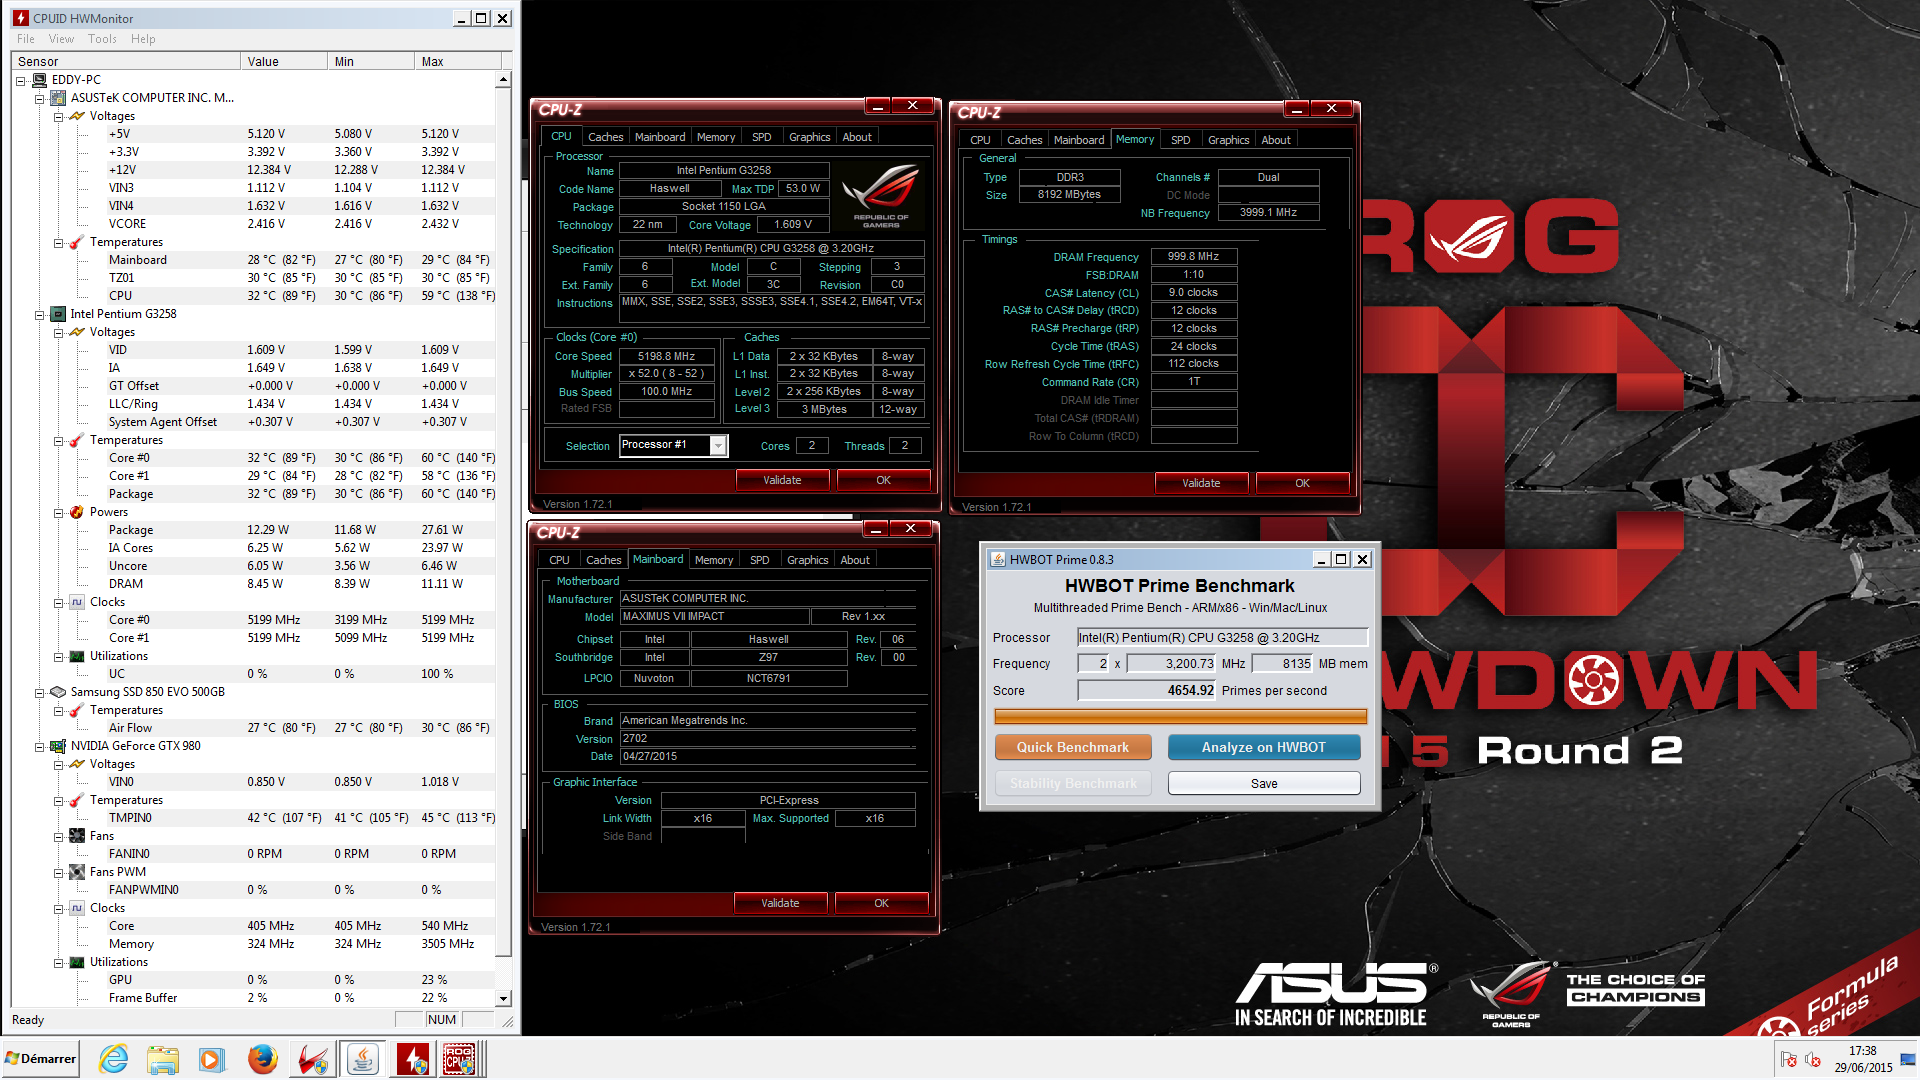Click the ROG logo in CPU-Z CPU tab

[x=881, y=195]
